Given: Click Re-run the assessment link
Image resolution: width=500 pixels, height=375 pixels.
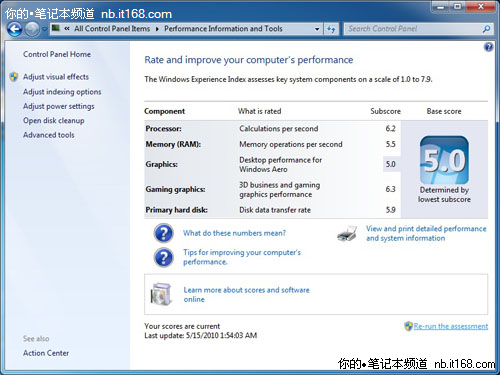Looking at the screenshot, I should [451, 326].
